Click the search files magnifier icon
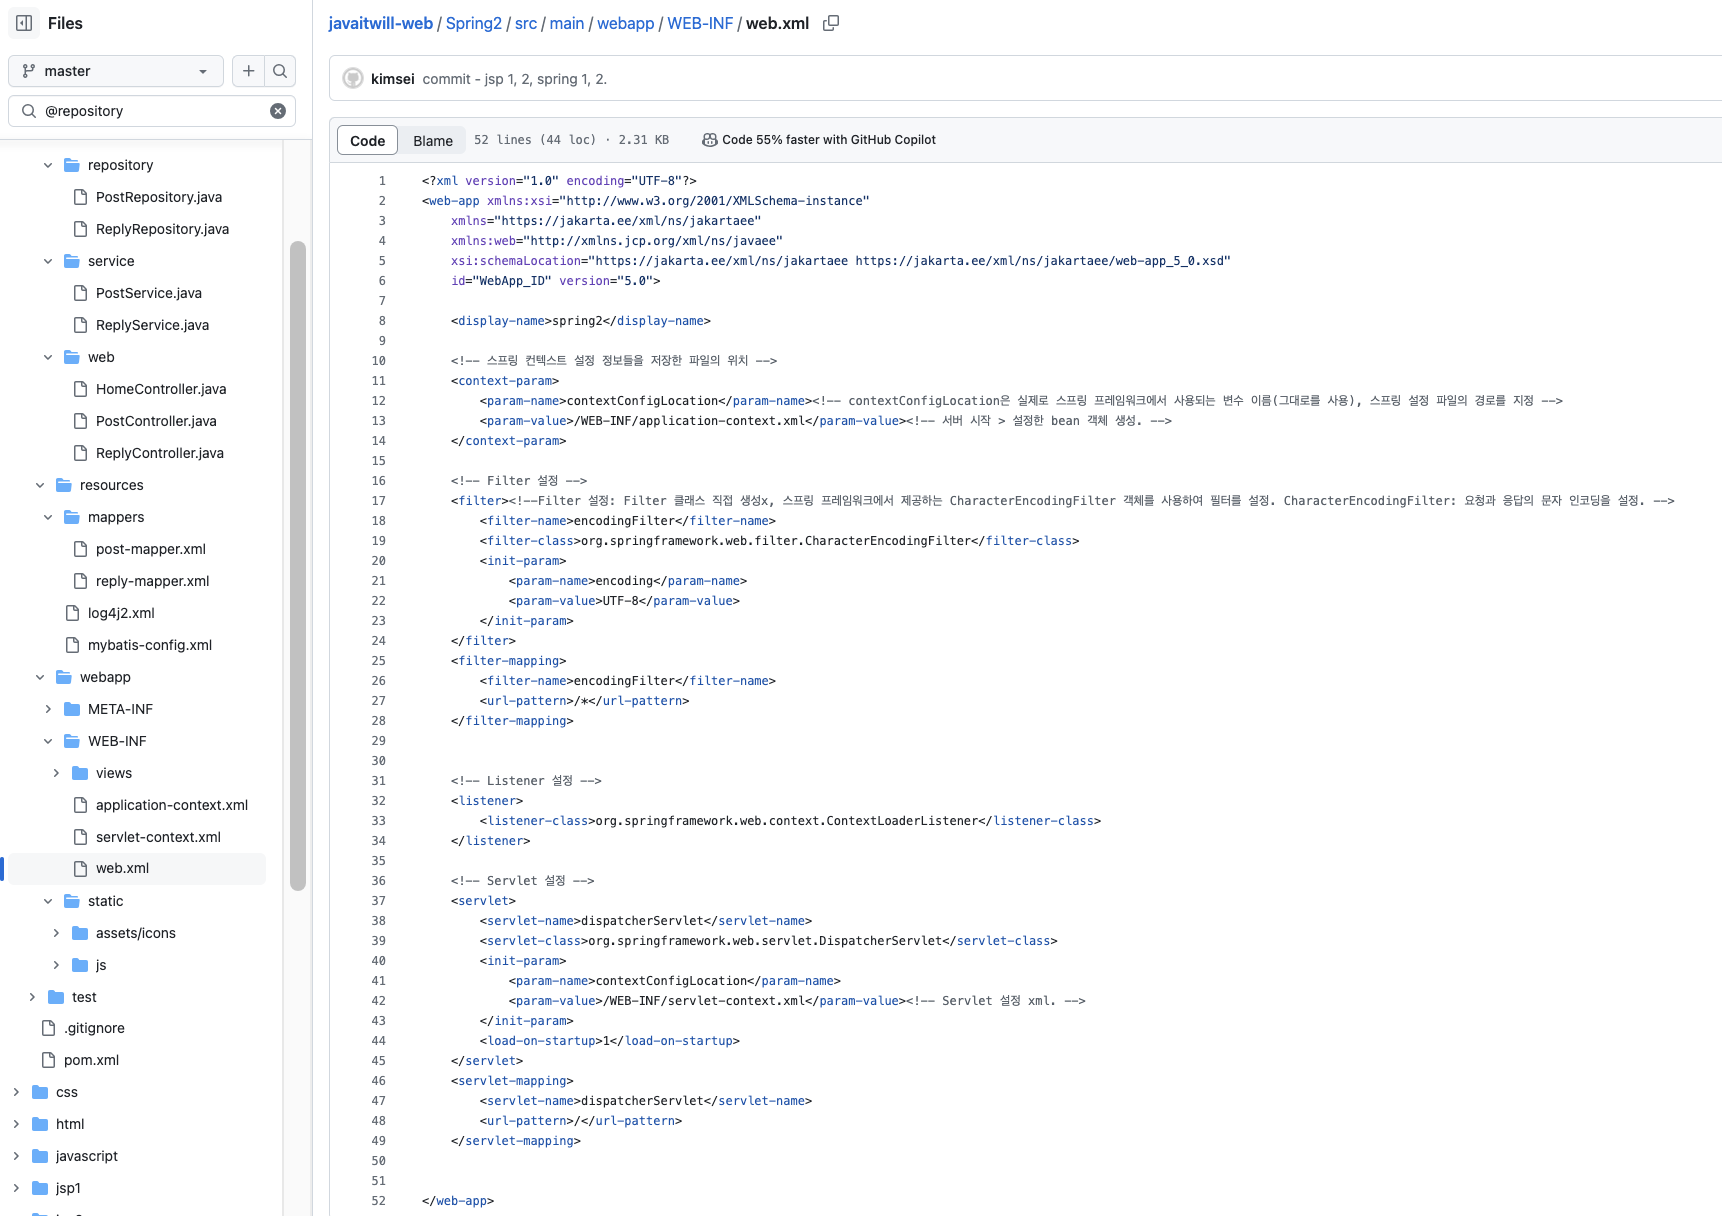 click(280, 71)
